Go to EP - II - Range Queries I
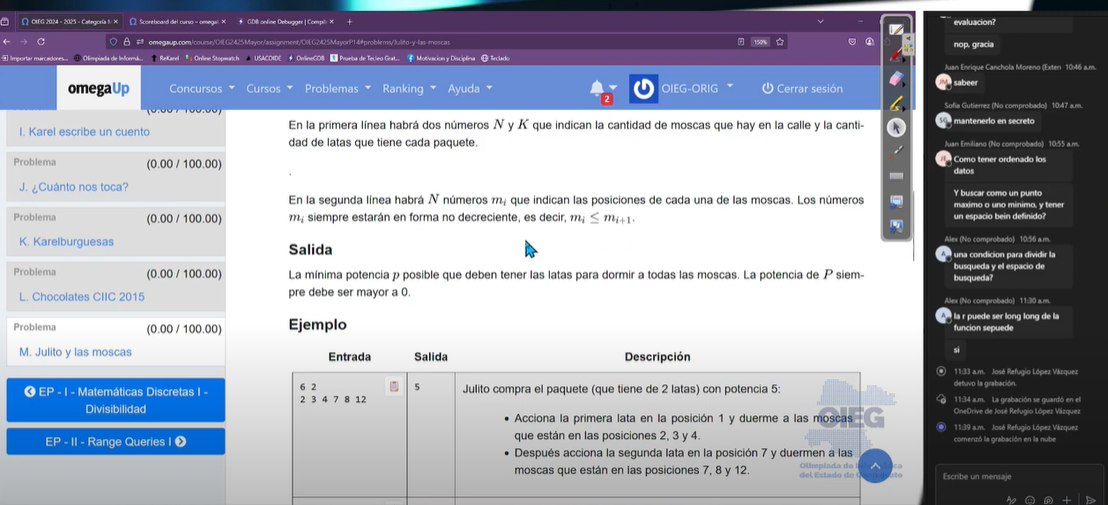Viewport: 1108px width, 505px height. 115,441
